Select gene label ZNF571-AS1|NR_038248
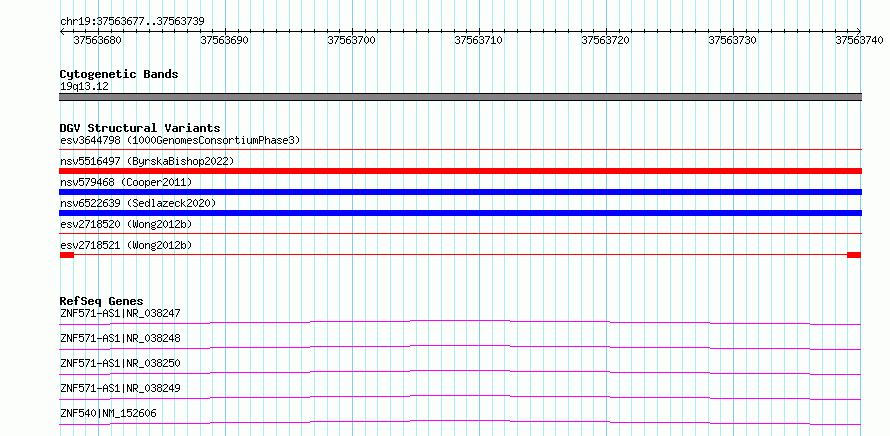The image size is (890, 436). click(x=120, y=338)
